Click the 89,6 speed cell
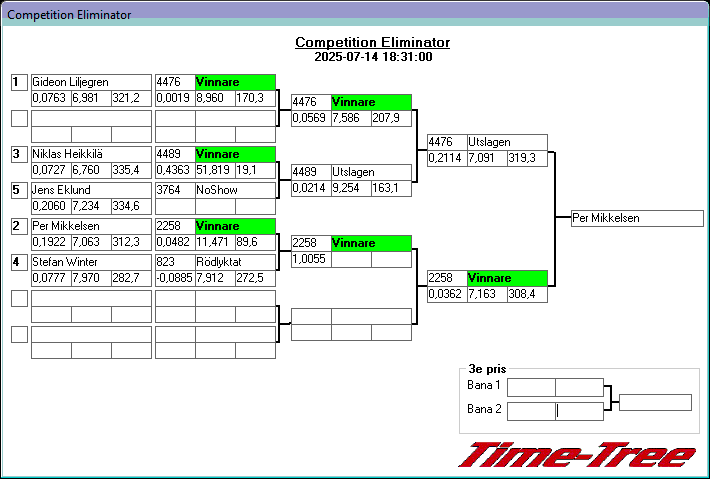The width and height of the screenshot is (710, 479). click(255, 242)
